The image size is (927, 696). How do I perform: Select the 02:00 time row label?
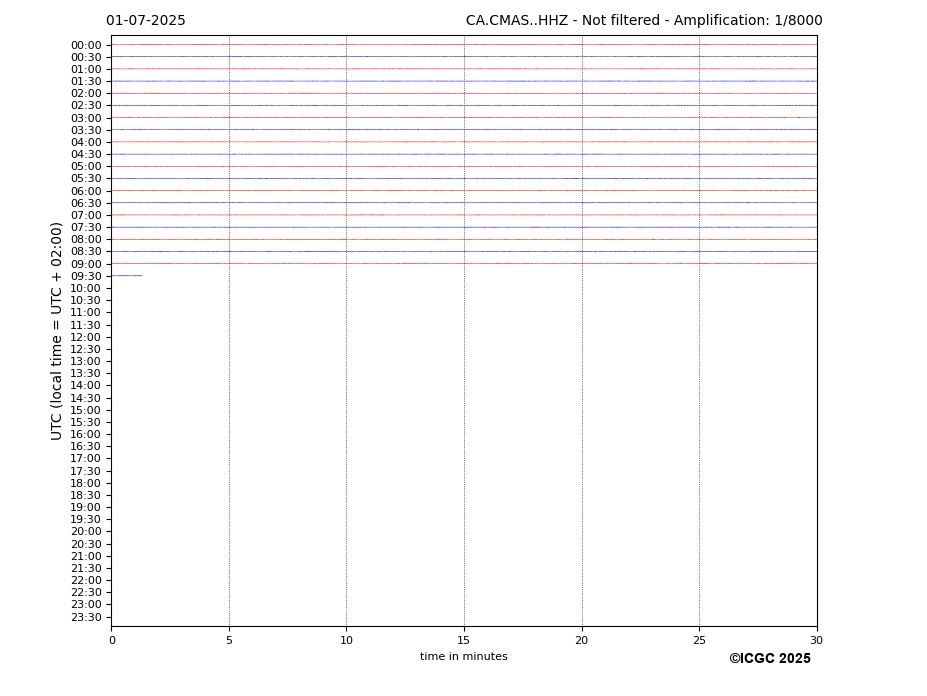click(x=86, y=93)
